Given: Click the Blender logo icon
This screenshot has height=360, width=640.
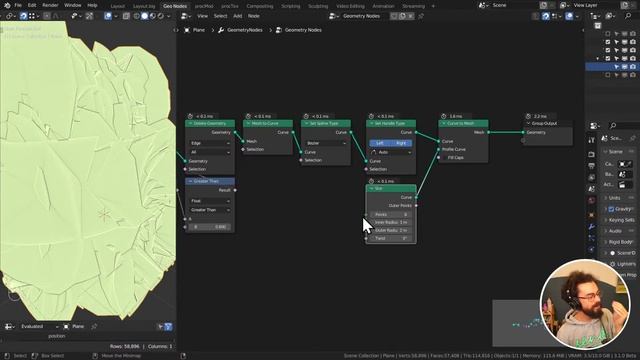Looking at the screenshot, I should click(7, 5).
